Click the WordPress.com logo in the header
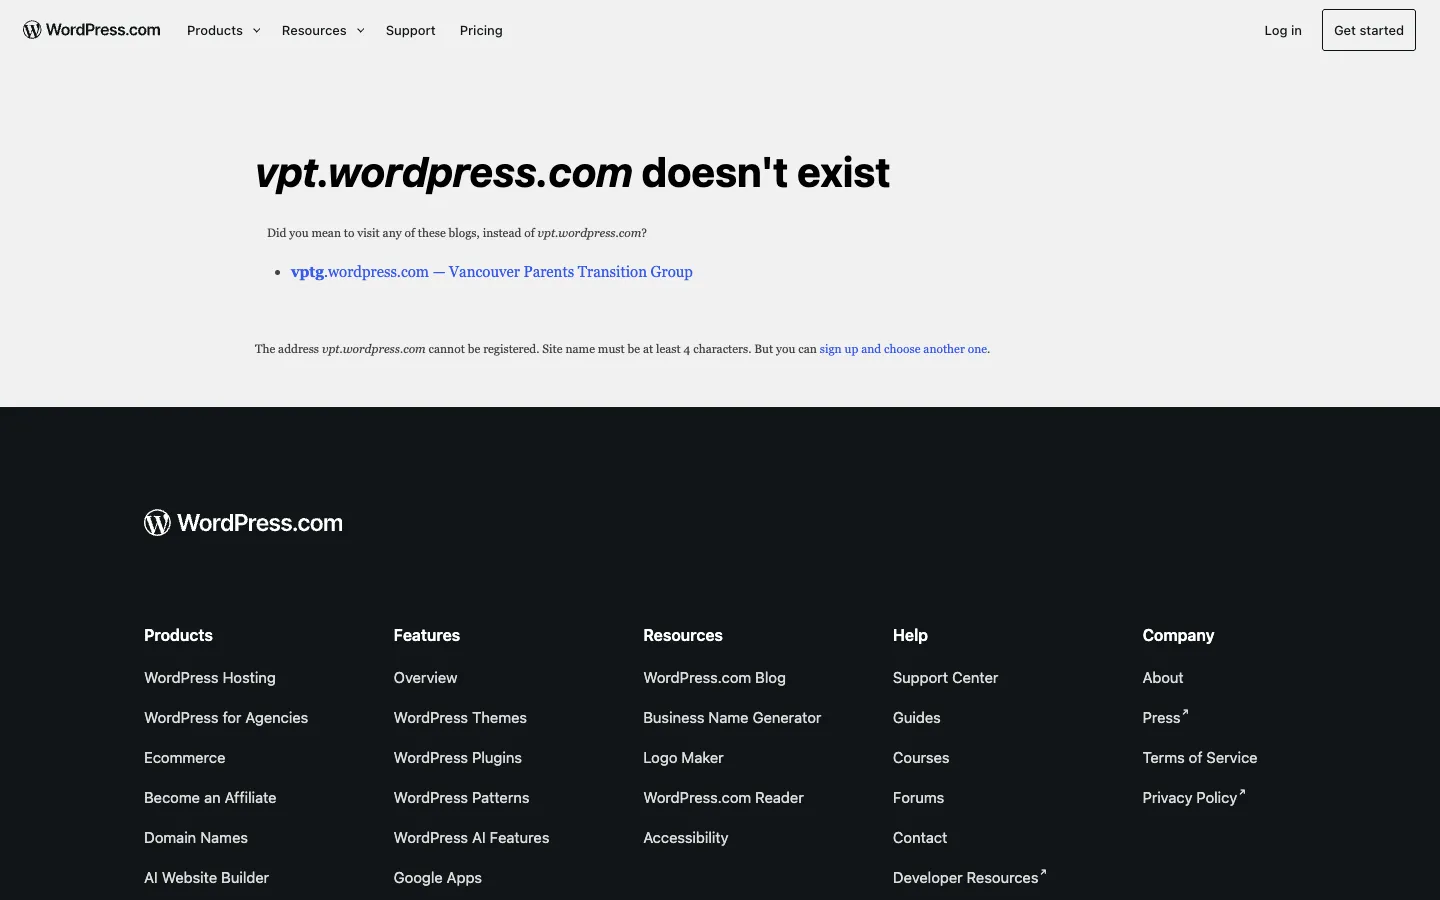 pyautogui.click(x=92, y=30)
